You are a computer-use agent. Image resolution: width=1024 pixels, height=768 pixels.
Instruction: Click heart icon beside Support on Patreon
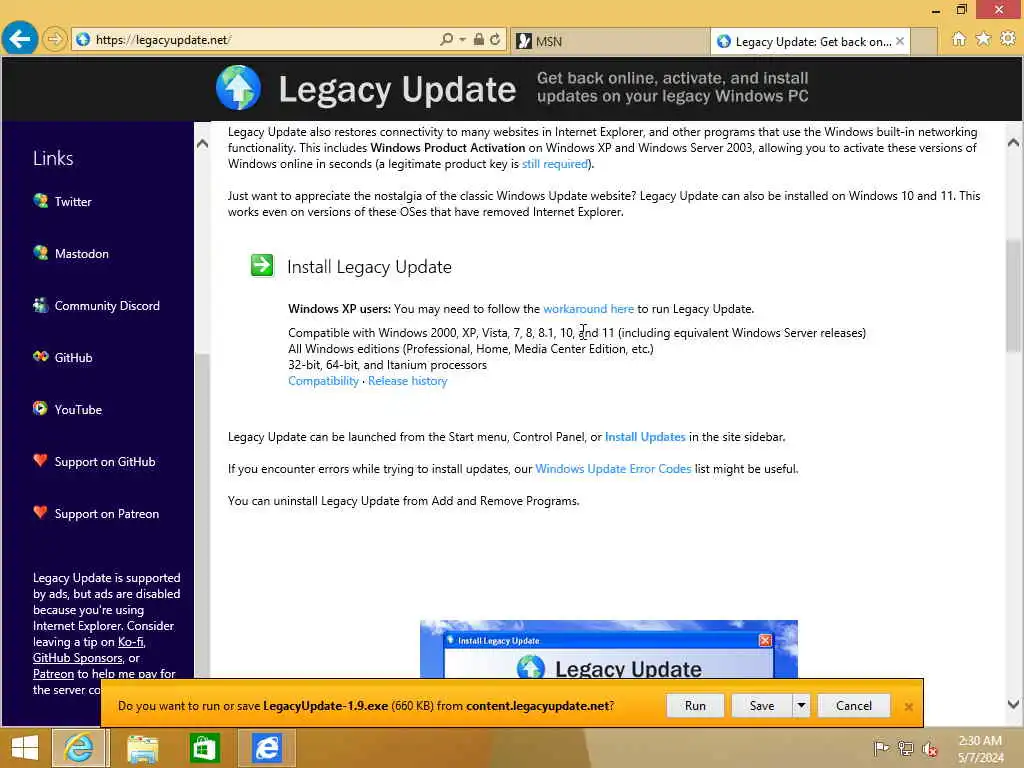[40, 513]
